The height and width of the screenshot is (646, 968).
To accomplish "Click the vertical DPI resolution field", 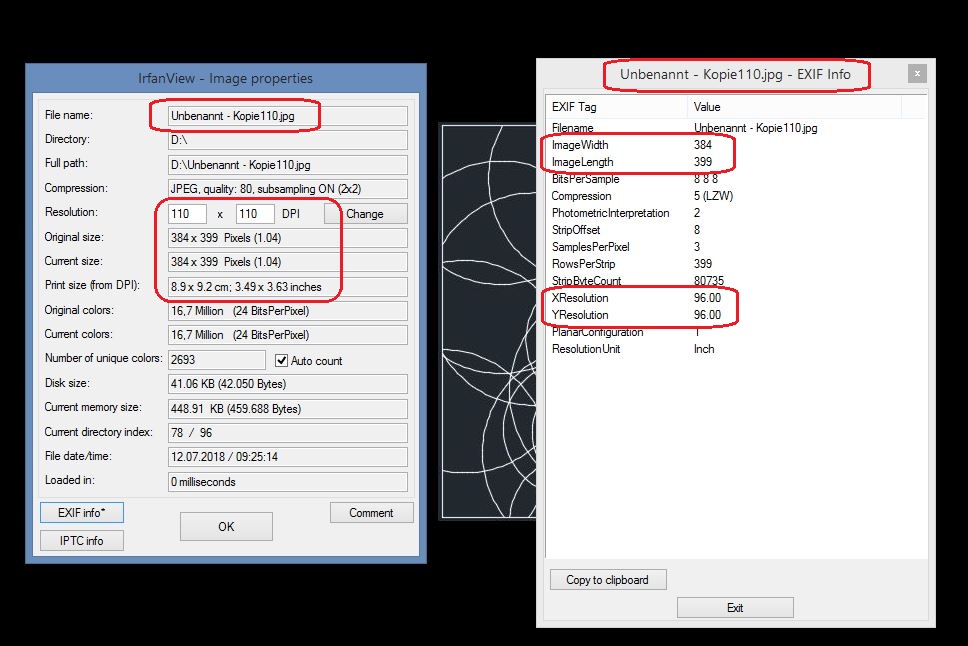I will pos(255,214).
